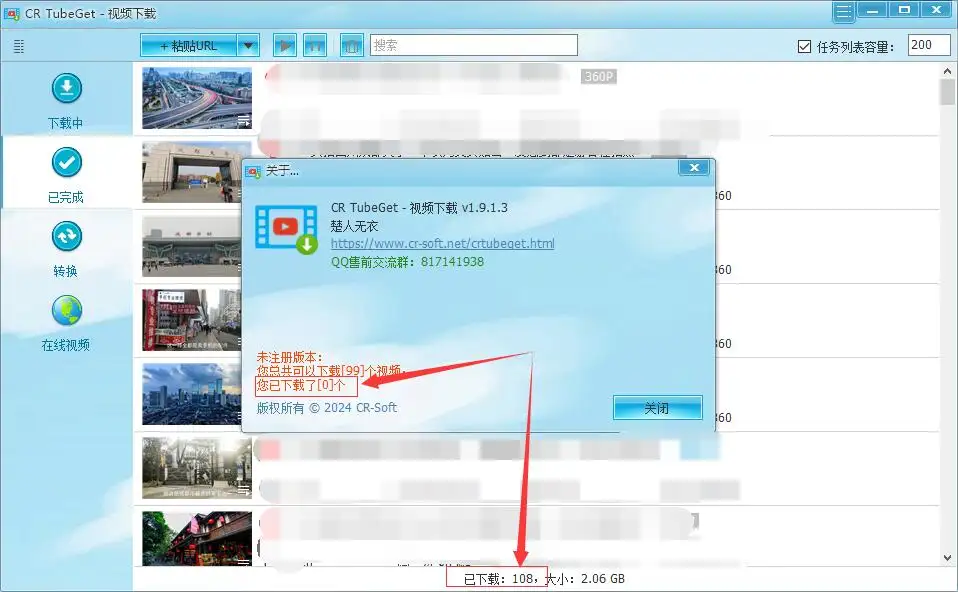
Task: Click the 已下载: 108 status text
Action: click(499, 579)
